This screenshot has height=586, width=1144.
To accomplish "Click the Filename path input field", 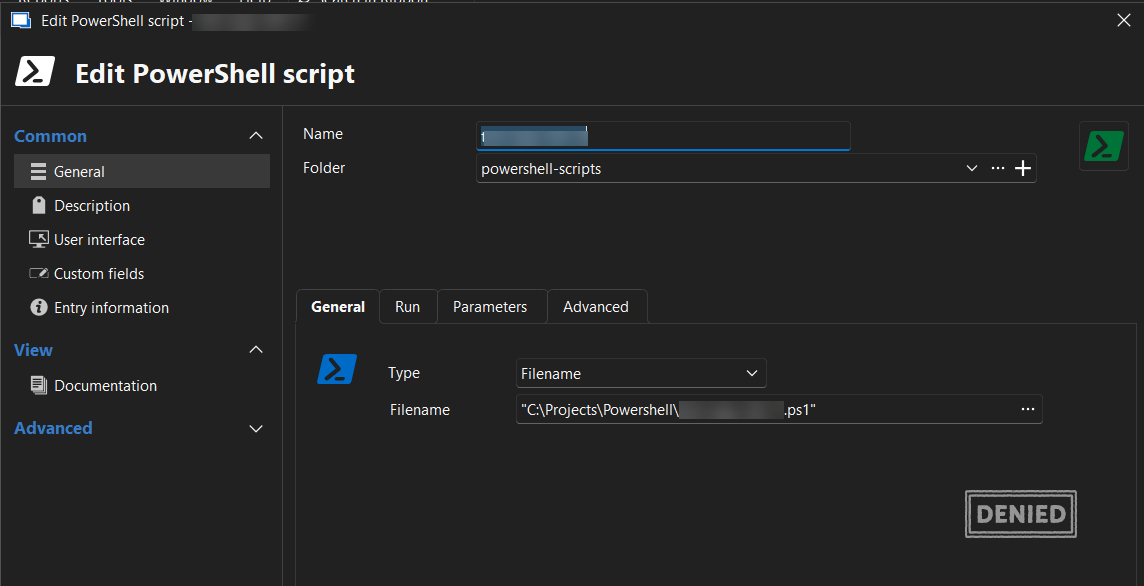I will coord(779,409).
